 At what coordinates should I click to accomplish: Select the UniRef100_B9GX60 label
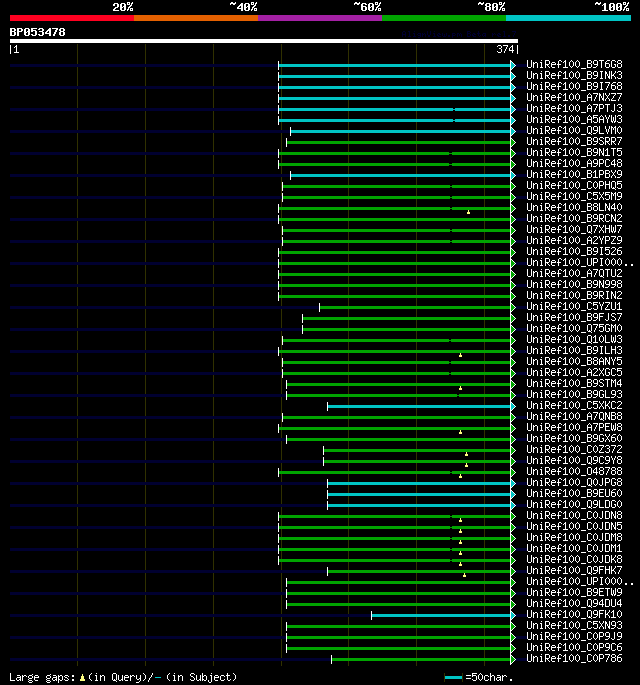tap(574, 438)
